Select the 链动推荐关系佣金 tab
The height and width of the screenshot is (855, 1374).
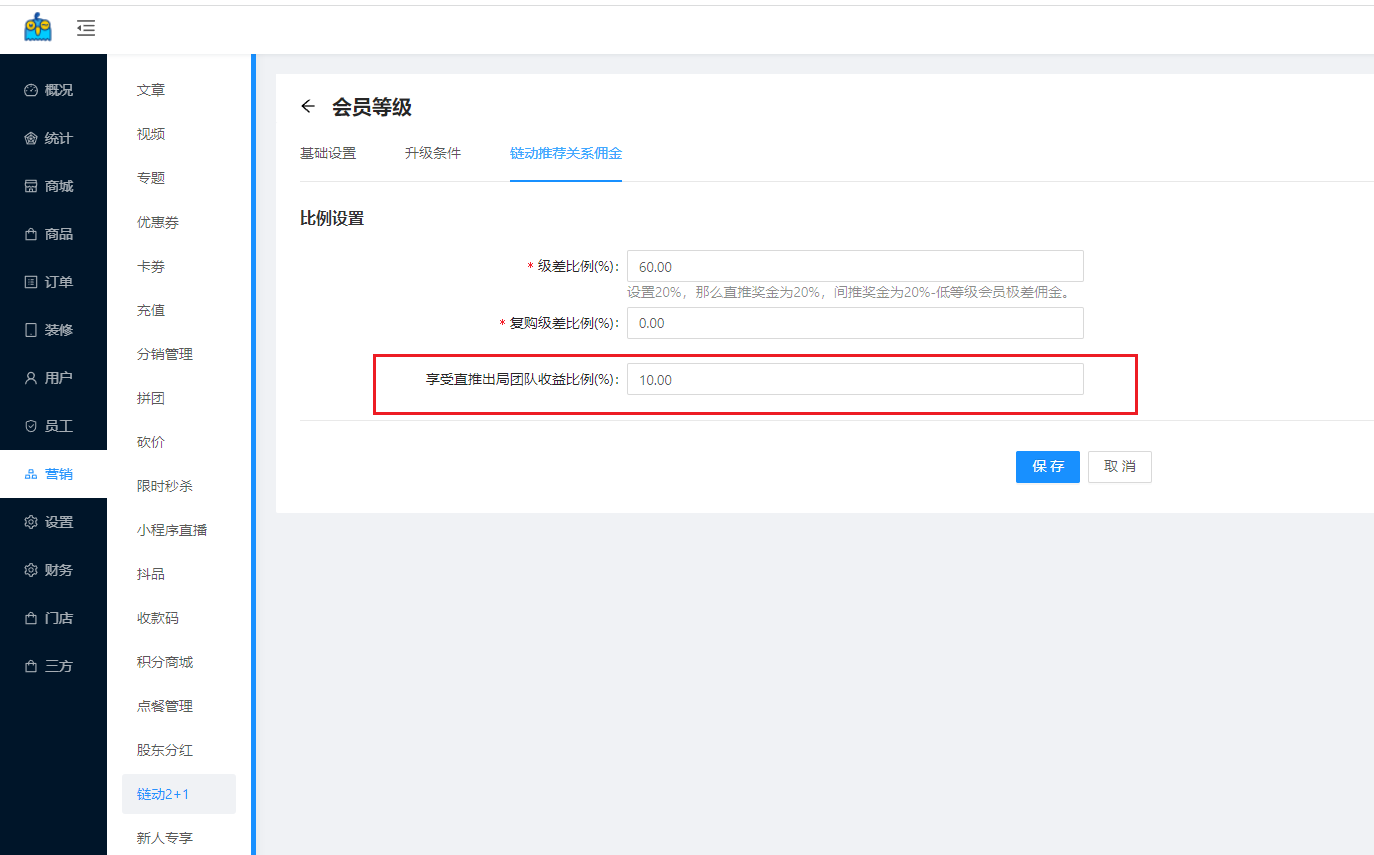566,153
